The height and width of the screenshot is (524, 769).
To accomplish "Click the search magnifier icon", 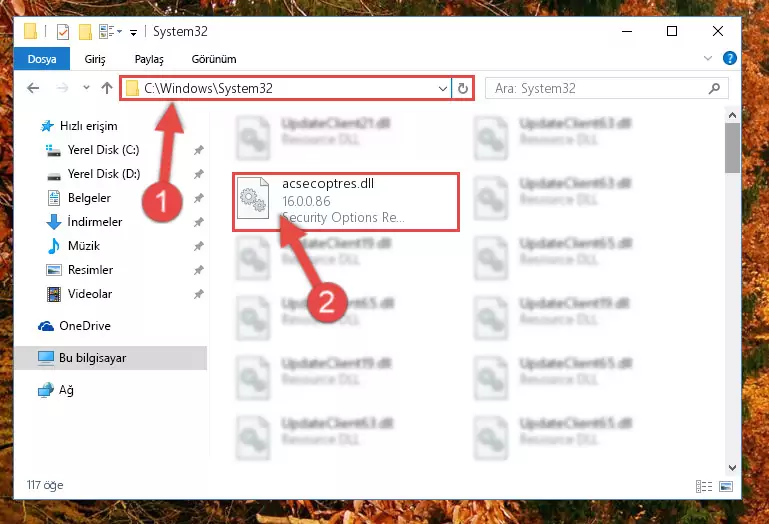I will click(715, 88).
